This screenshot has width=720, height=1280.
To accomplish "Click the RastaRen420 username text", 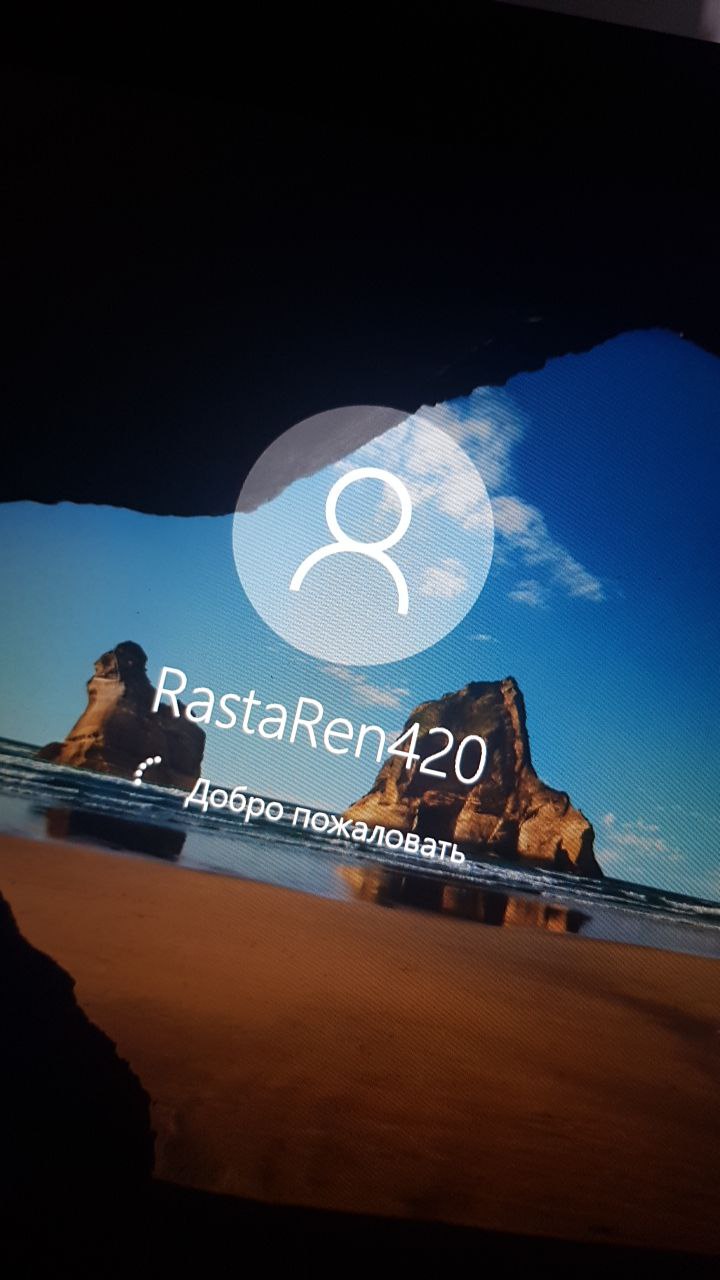I will pos(322,728).
